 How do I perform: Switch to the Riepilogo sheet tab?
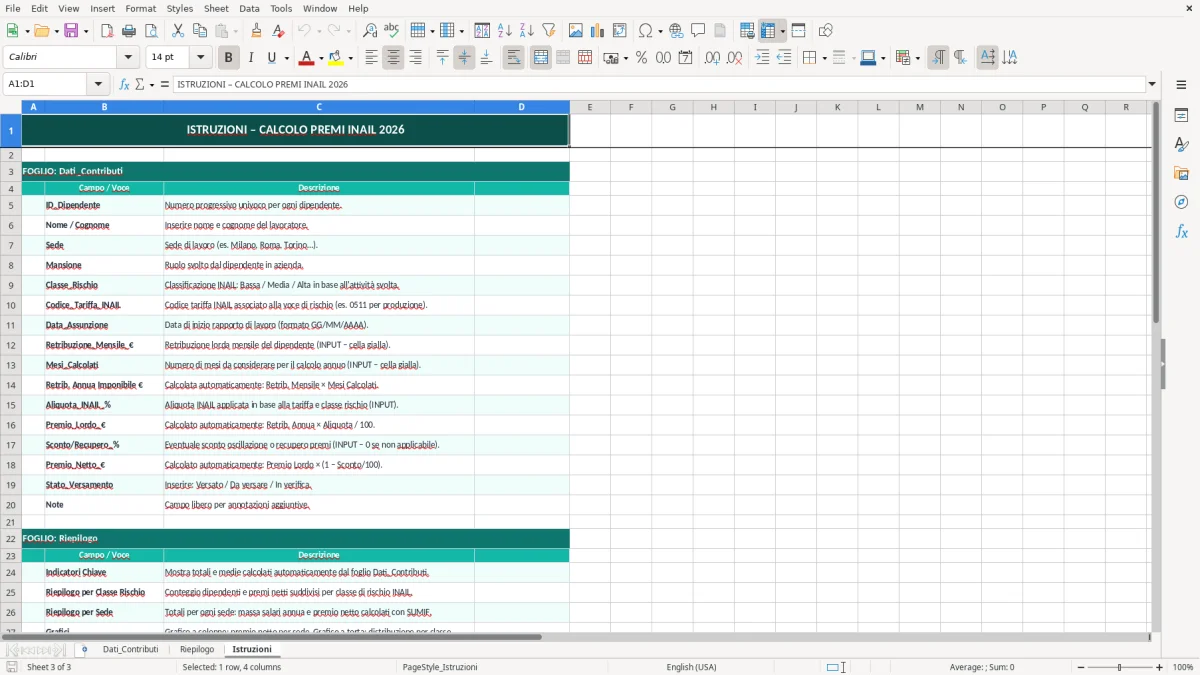[197, 649]
